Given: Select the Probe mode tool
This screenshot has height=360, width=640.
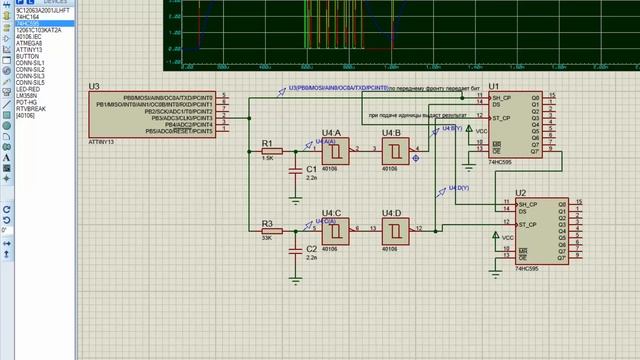Looking at the screenshot, I should pyautogui.click(x=6, y=82).
